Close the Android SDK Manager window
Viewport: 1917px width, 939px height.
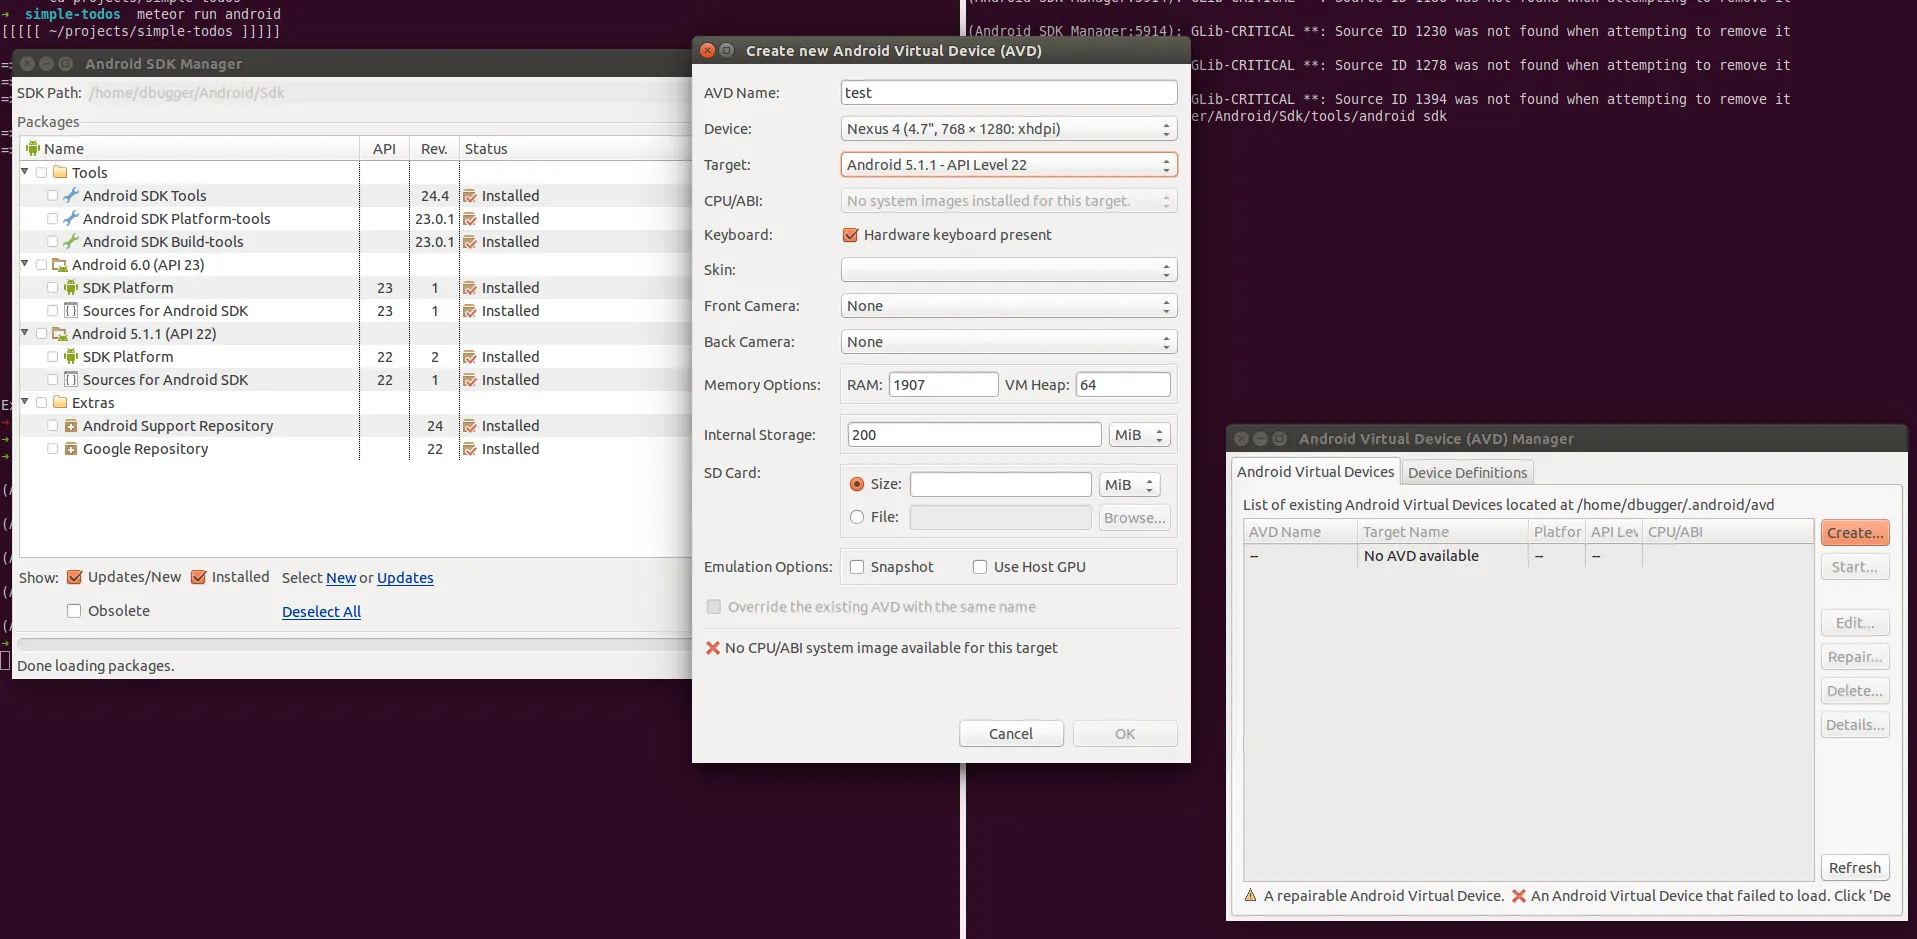pos(28,64)
